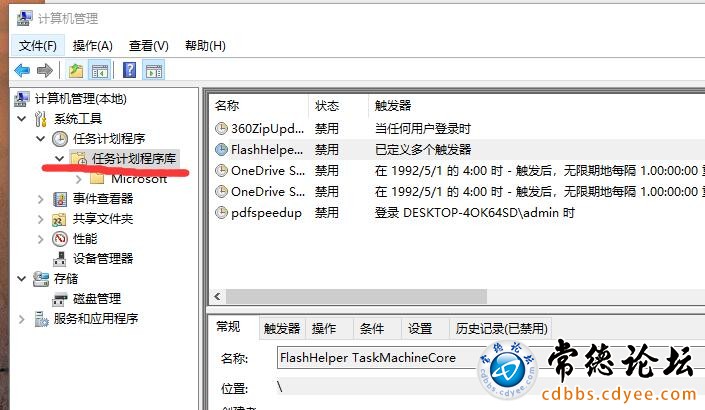This screenshot has width=705, height=410.
Task: Select the first OneDrive S... task row
Action: click(457, 170)
